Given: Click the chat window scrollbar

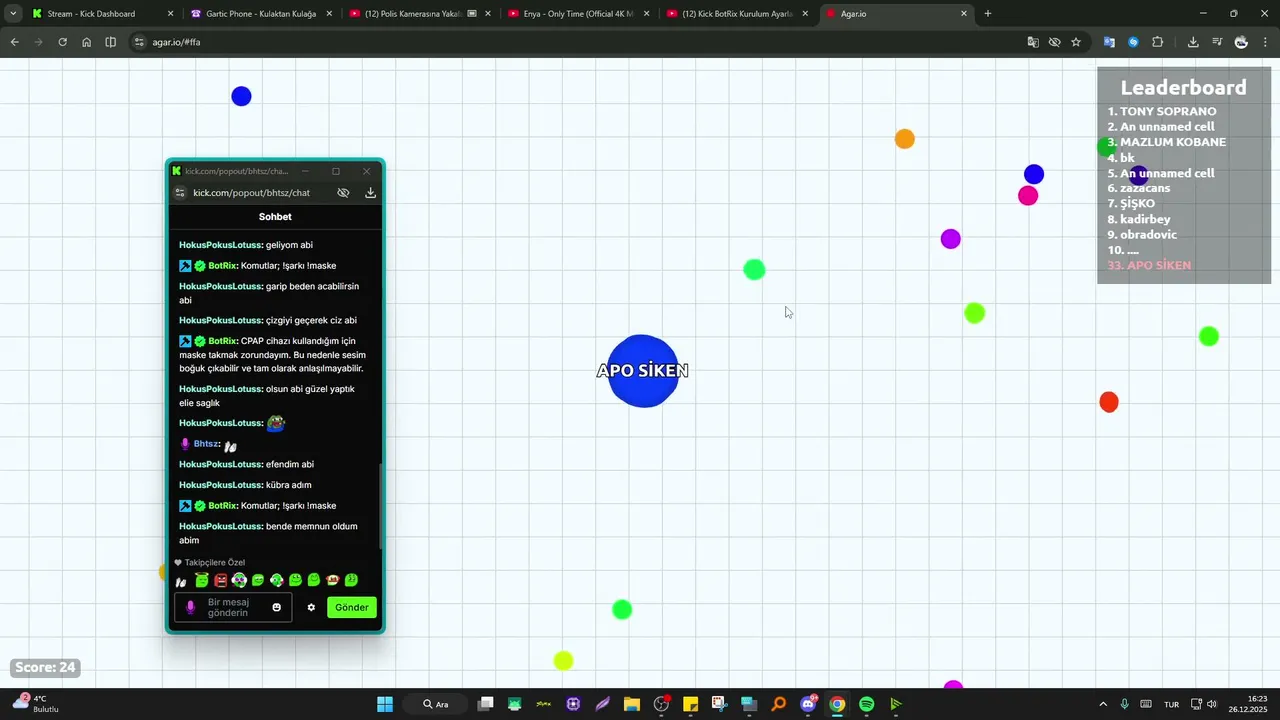Looking at the screenshot, I should 380,507.
